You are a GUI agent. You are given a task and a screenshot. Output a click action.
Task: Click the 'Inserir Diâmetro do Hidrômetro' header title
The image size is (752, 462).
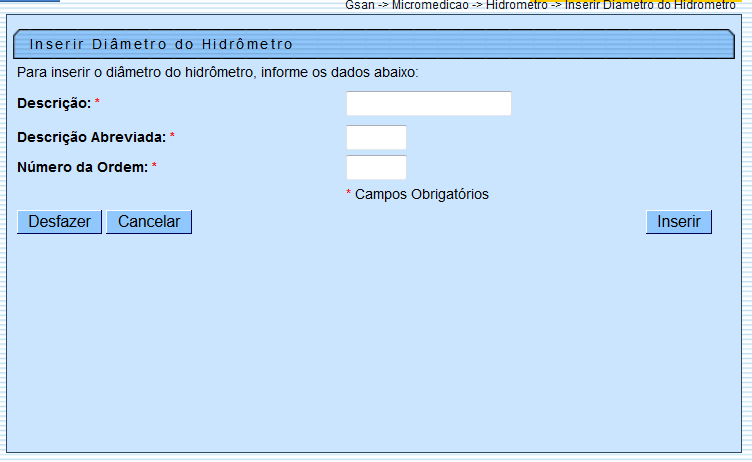point(161,44)
